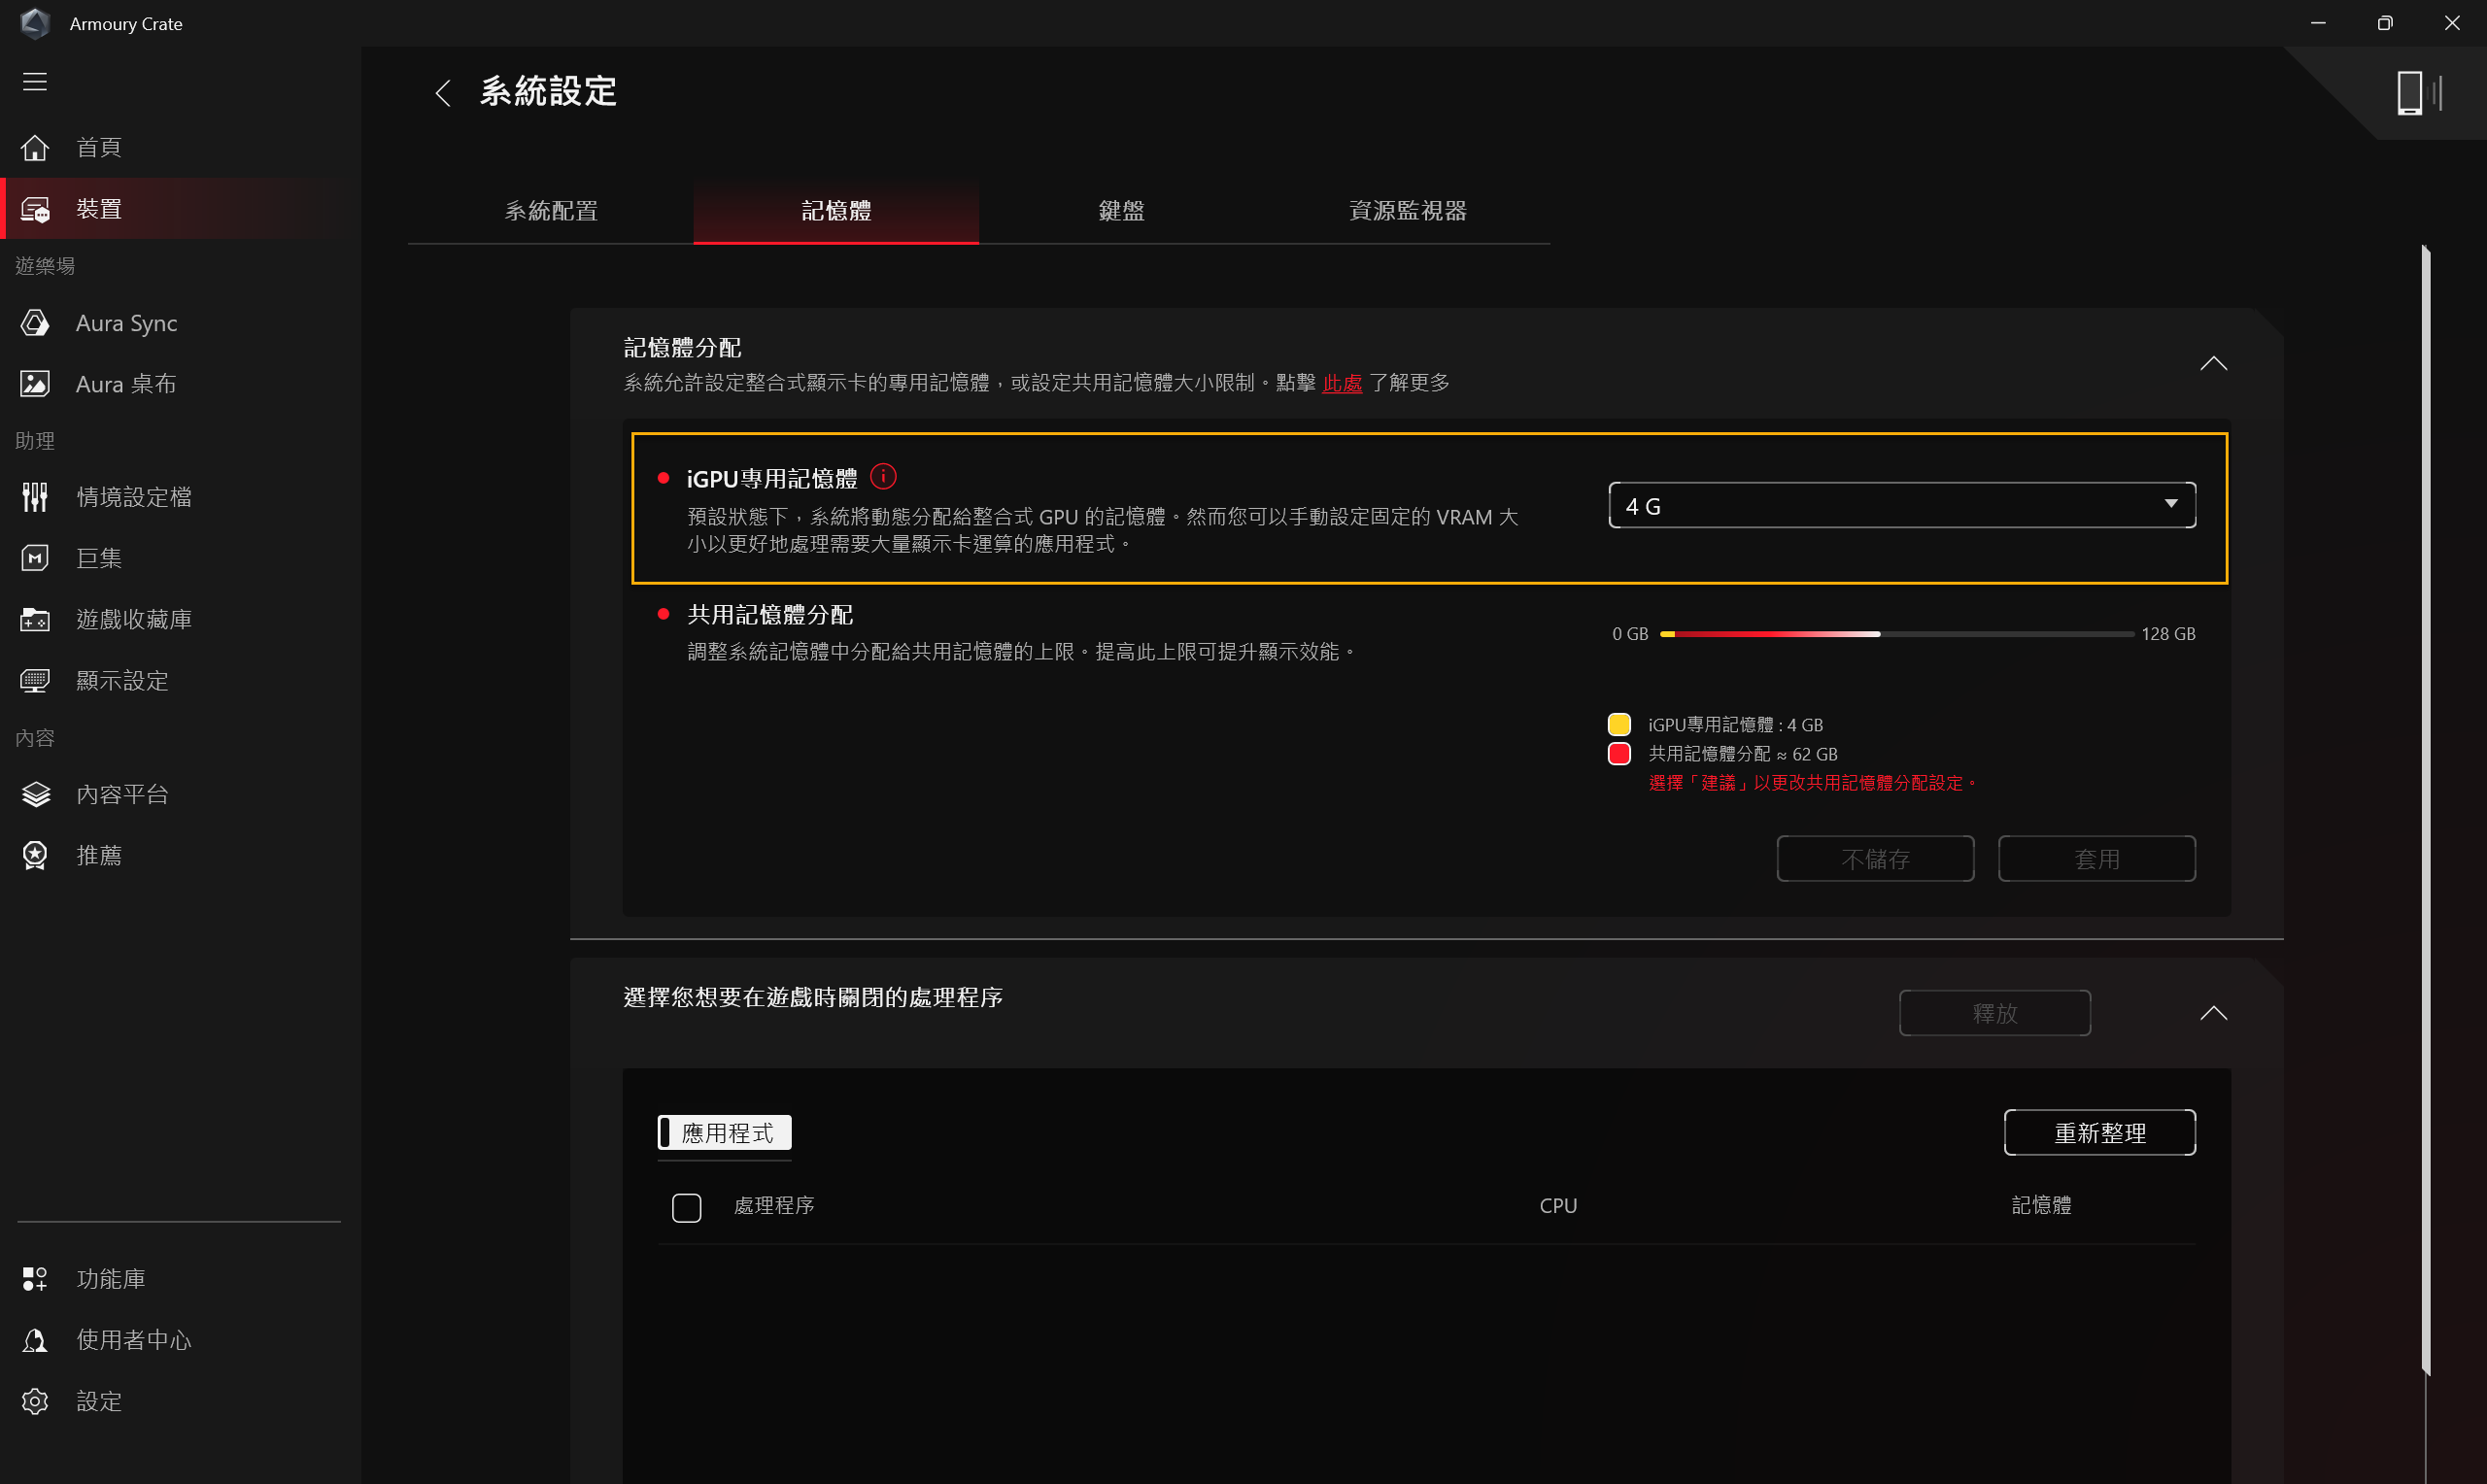Click the info icon beside iGPU專用記憶體
This screenshot has height=1484, width=2487.
(883, 477)
